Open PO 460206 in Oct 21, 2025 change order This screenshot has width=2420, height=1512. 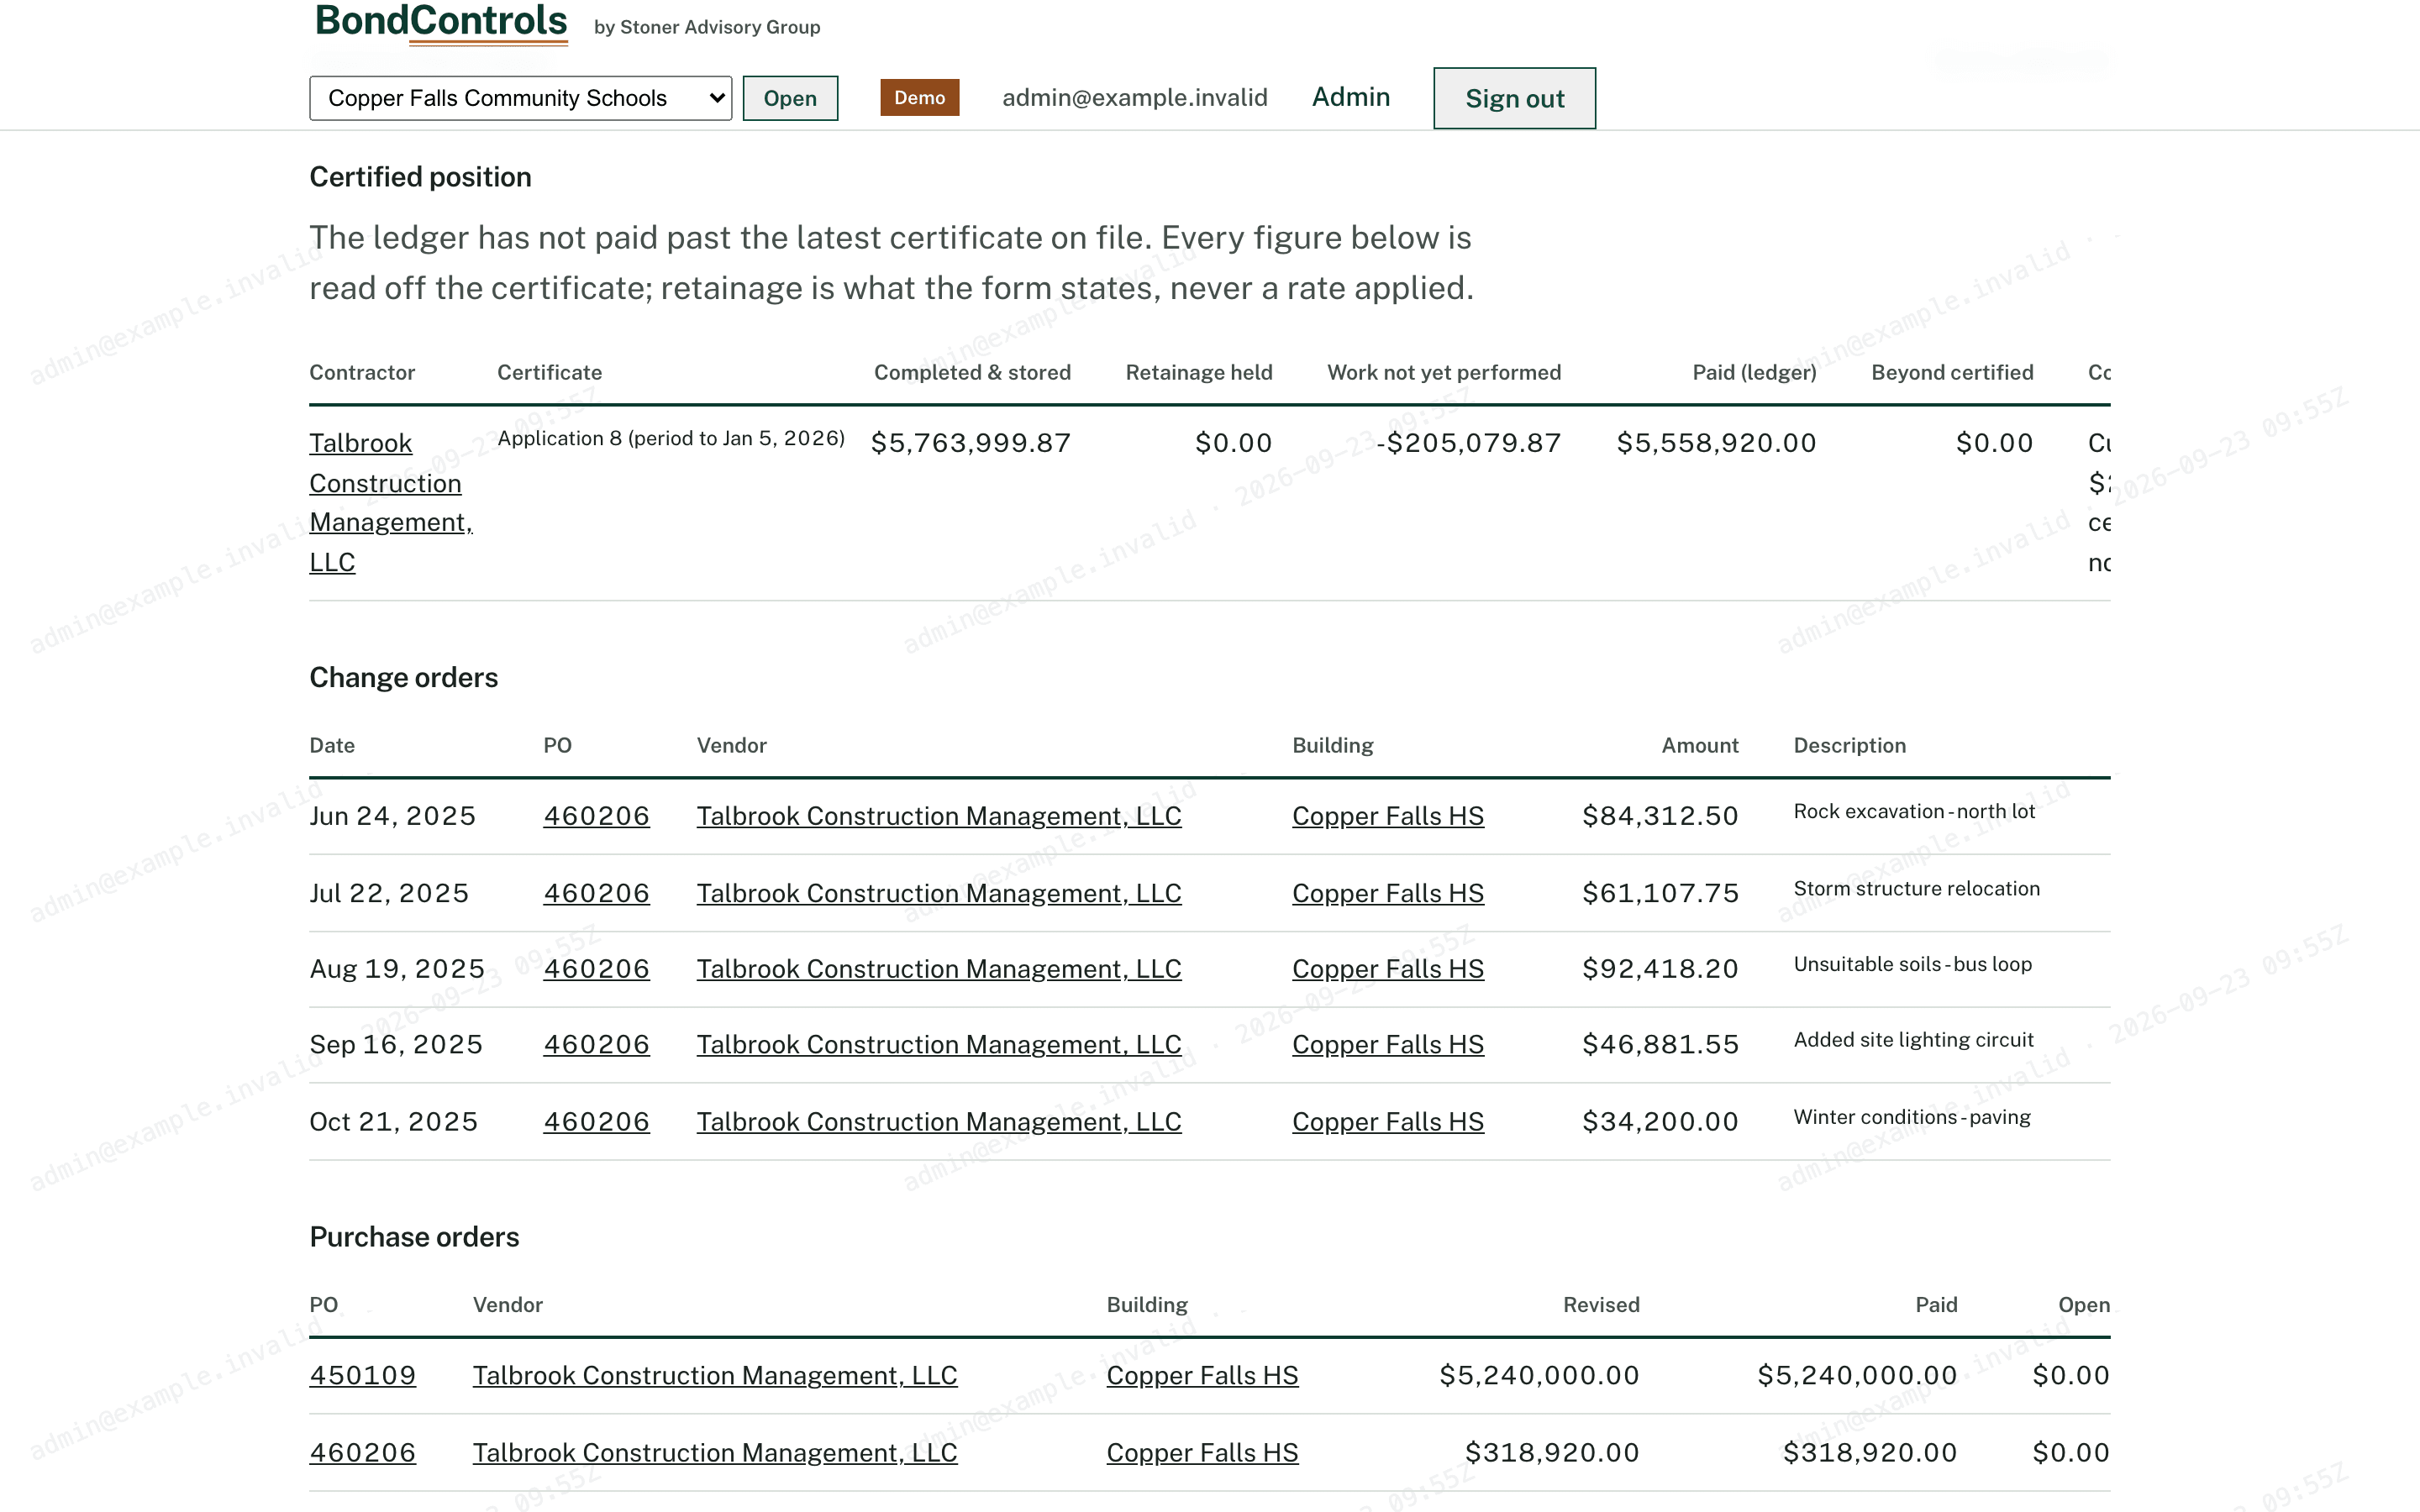point(596,1122)
